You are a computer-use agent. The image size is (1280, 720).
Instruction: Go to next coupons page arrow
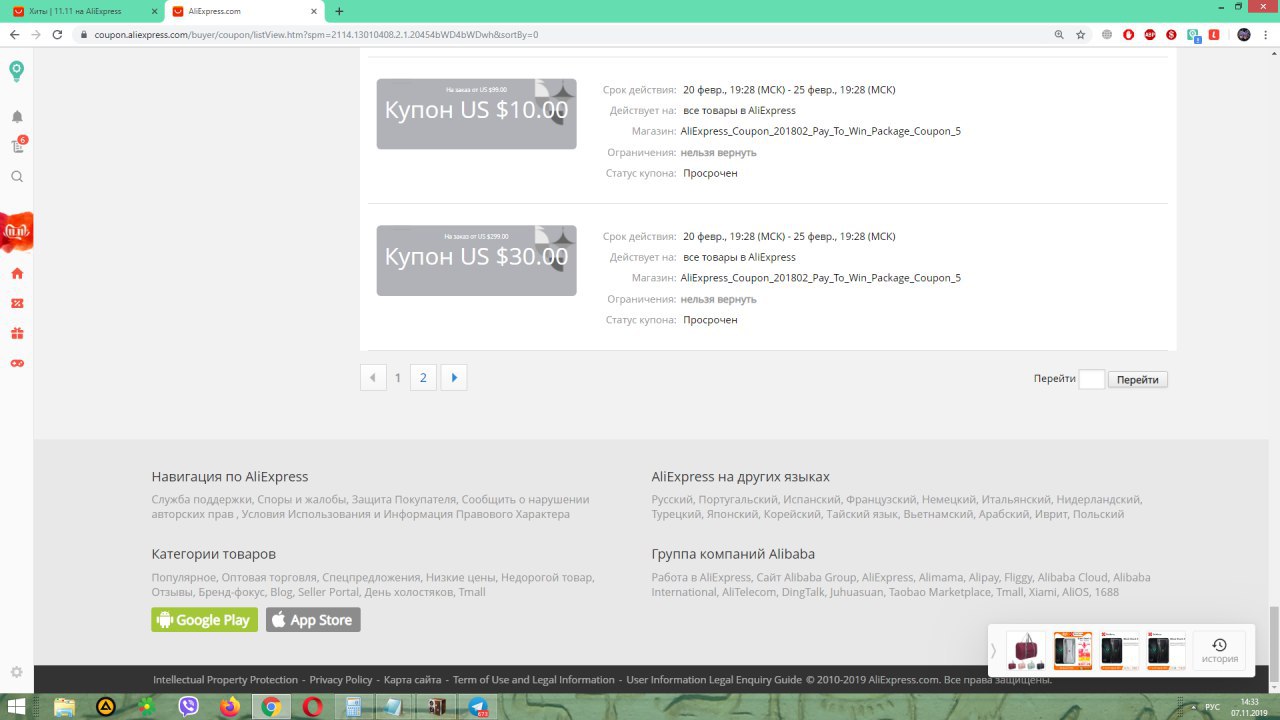(x=454, y=378)
